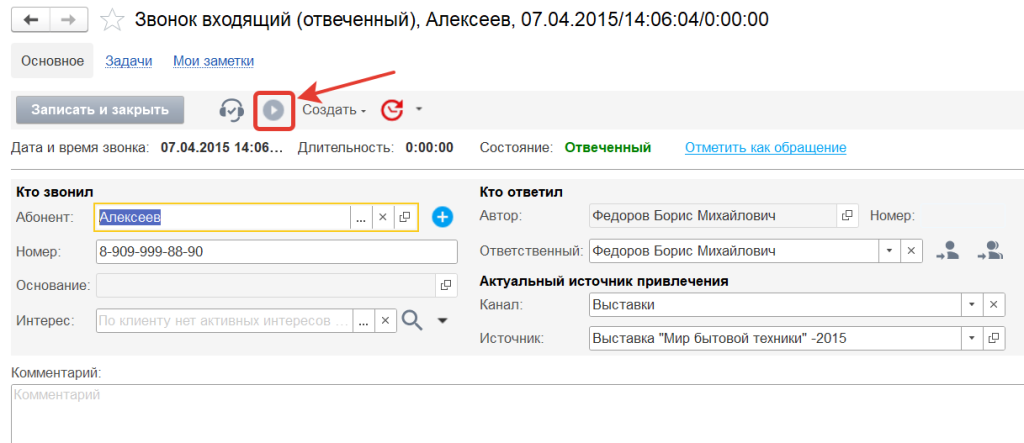Click the magnifier icon next to Интерес
Screen dimensions: 1024x443
(x=412, y=320)
